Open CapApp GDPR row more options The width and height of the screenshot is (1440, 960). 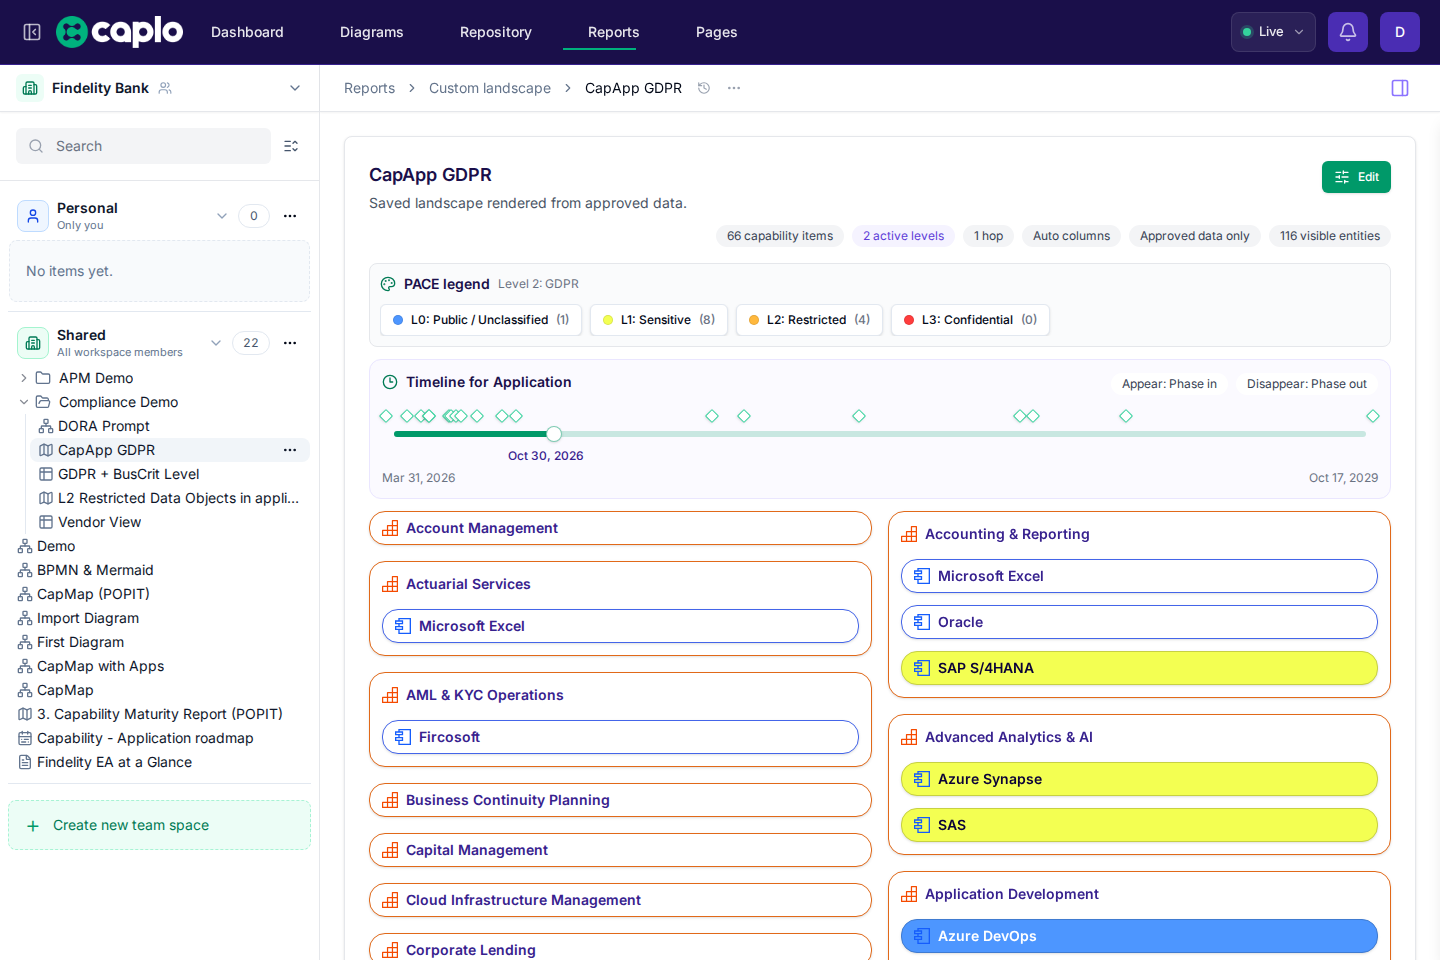pos(290,450)
